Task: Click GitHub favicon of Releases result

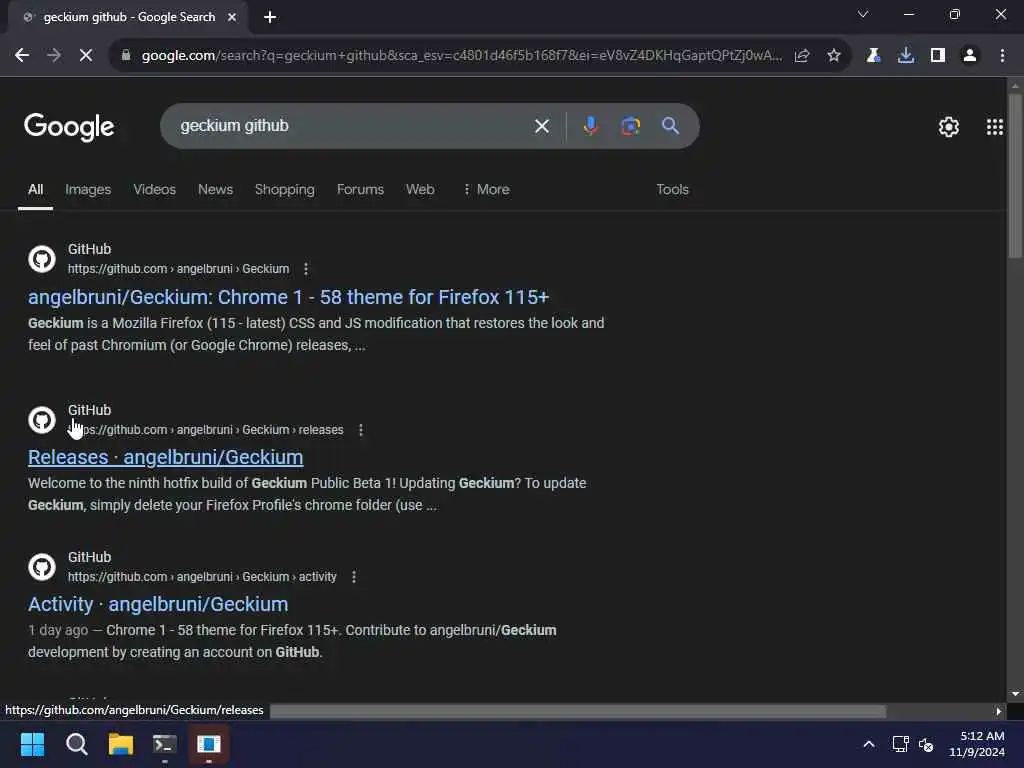Action: pyautogui.click(x=42, y=420)
